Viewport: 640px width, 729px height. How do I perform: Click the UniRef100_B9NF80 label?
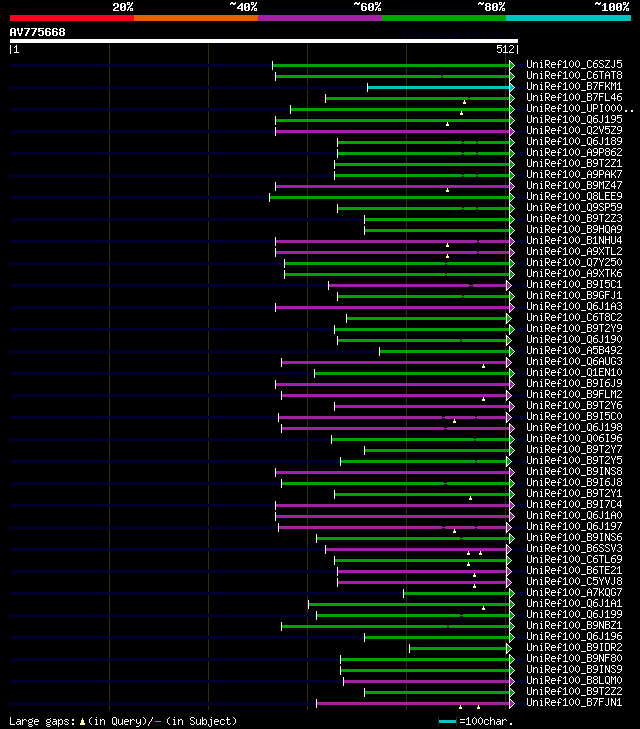[x=574, y=658]
